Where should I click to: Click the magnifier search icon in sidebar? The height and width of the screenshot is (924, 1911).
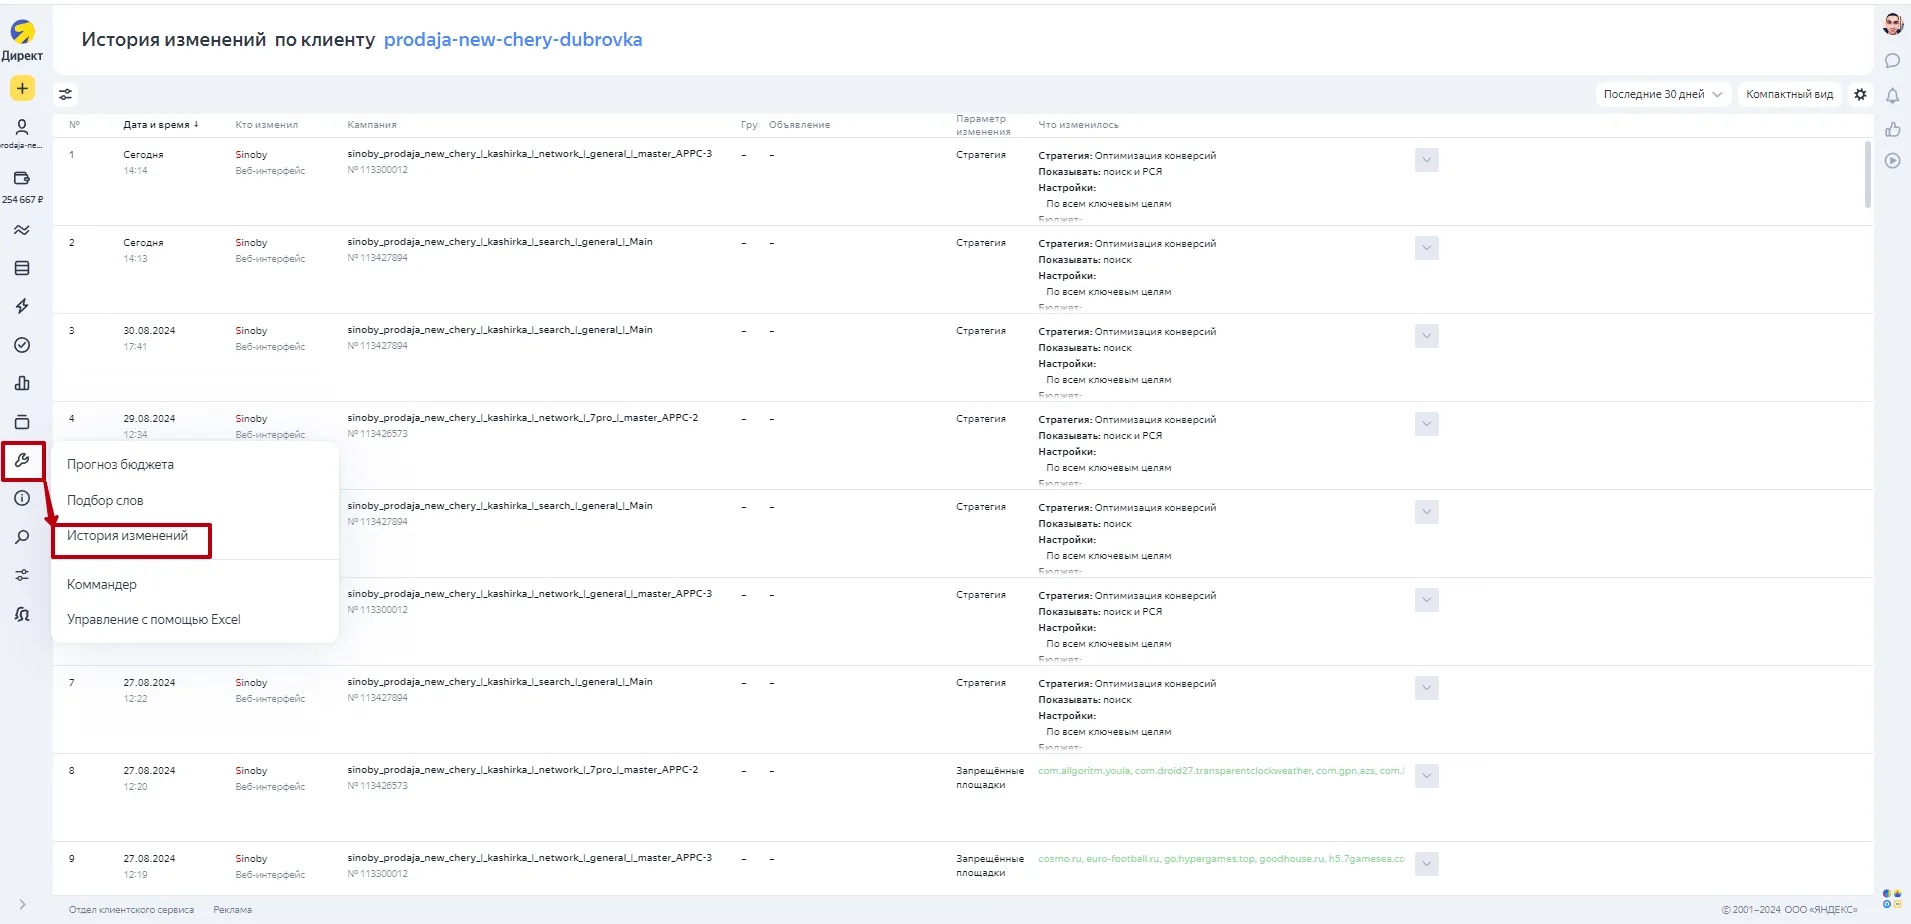coord(22,538)
